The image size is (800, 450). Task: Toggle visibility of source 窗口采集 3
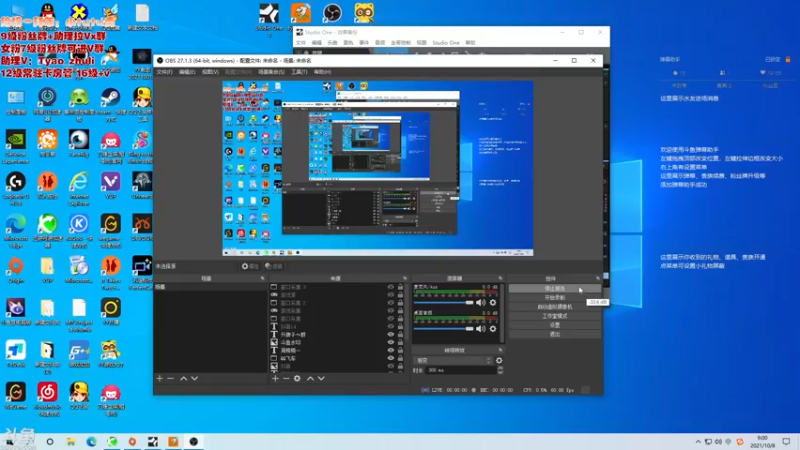(391, 287)
